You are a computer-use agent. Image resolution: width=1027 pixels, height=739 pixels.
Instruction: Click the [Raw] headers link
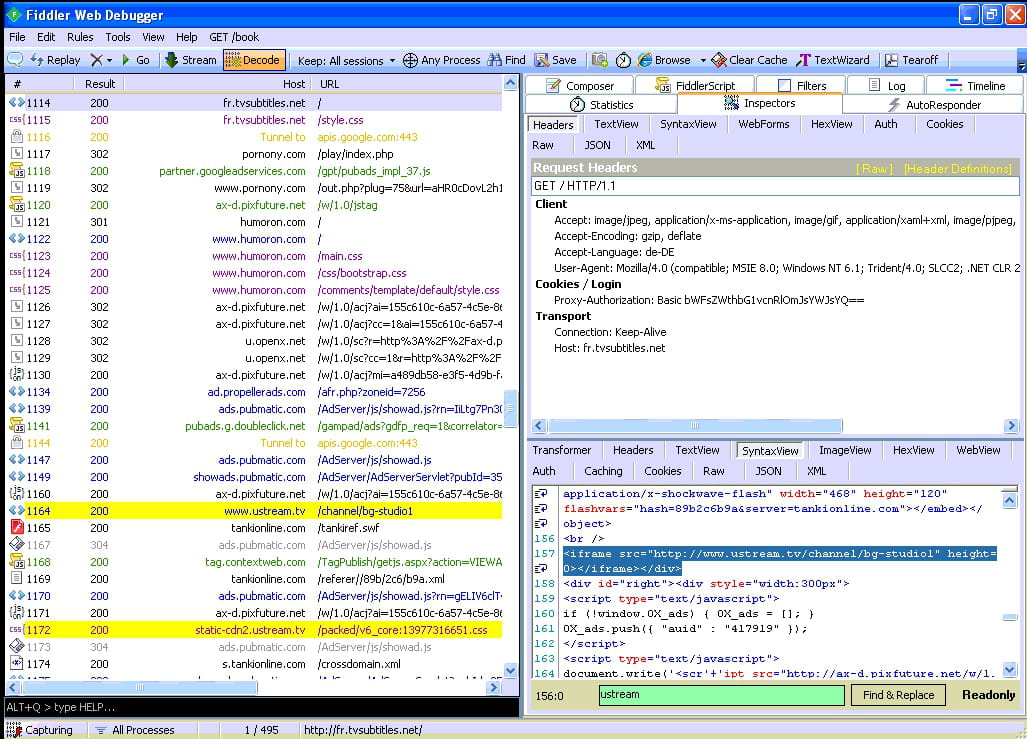874,168
